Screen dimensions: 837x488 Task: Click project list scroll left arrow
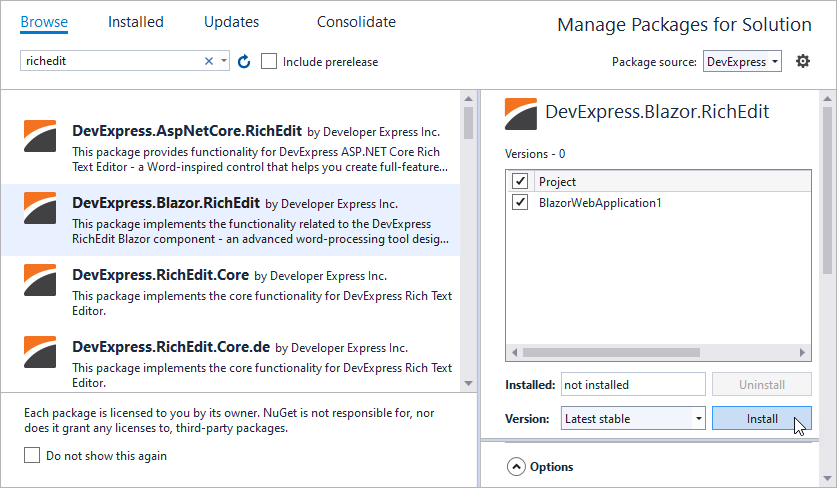pyautogui.click(x=515, y=352)
